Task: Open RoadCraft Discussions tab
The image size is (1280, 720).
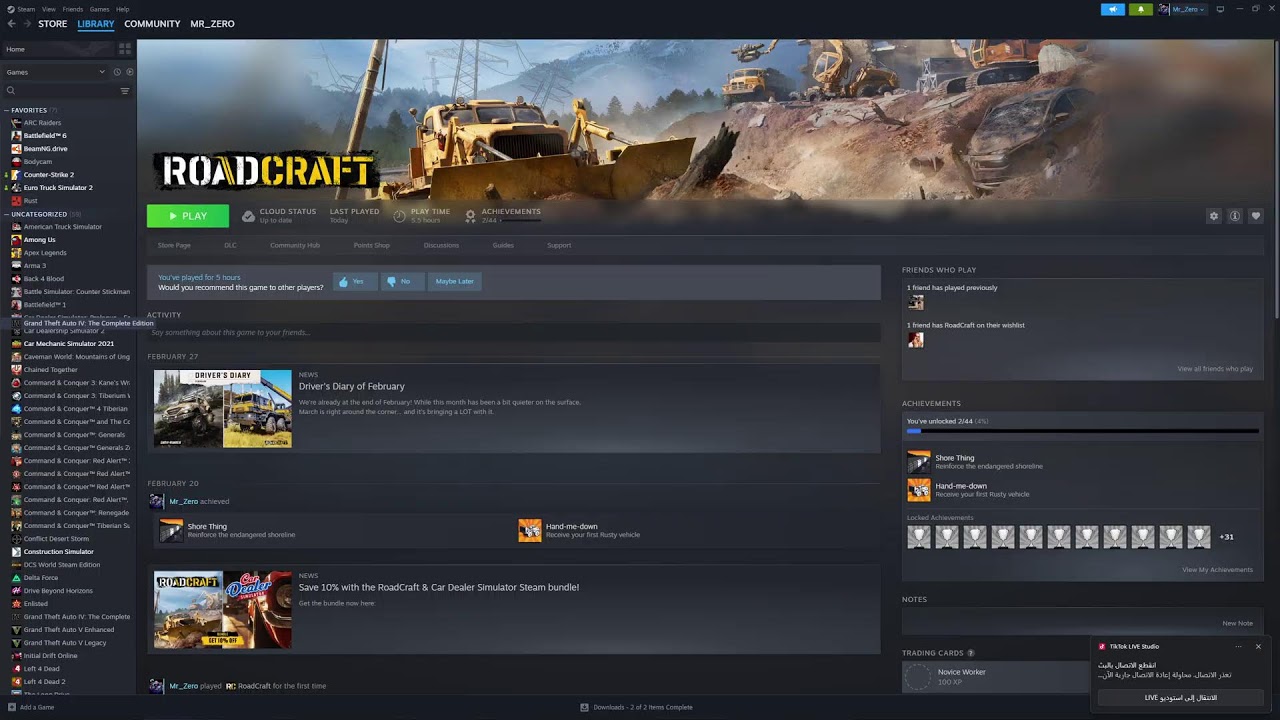Action: click(x=441, y=245)
